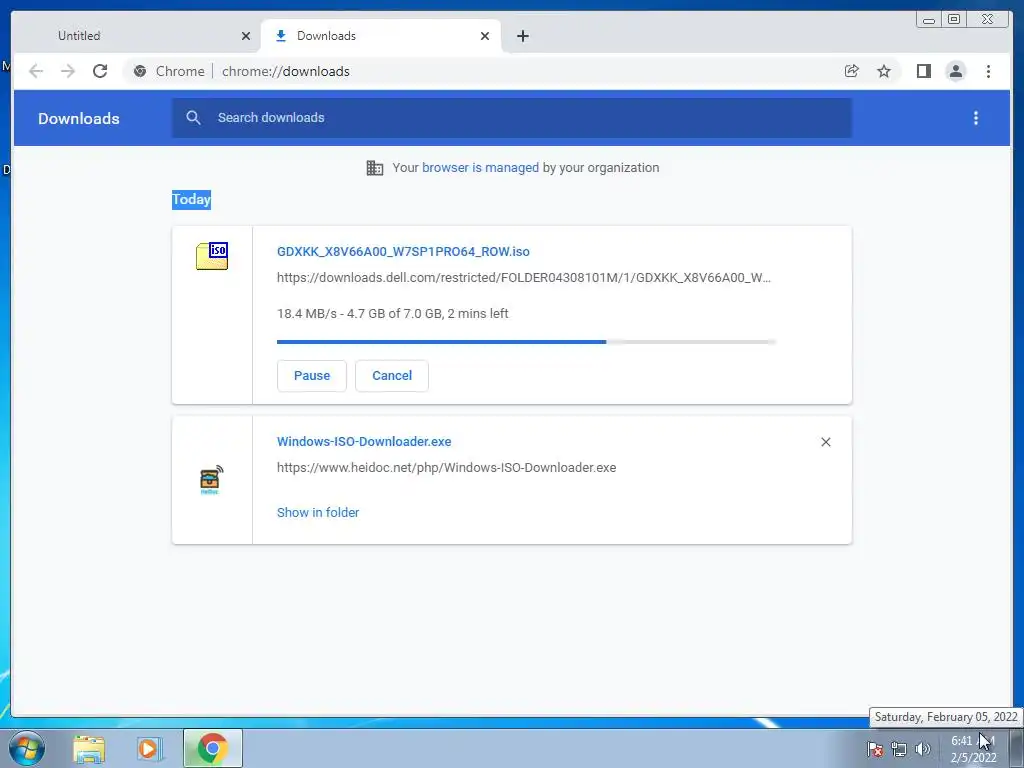The width and height of the screenshot is (1024, 768).
Task: Minimize the Chrome window
Action: point(929,20)
